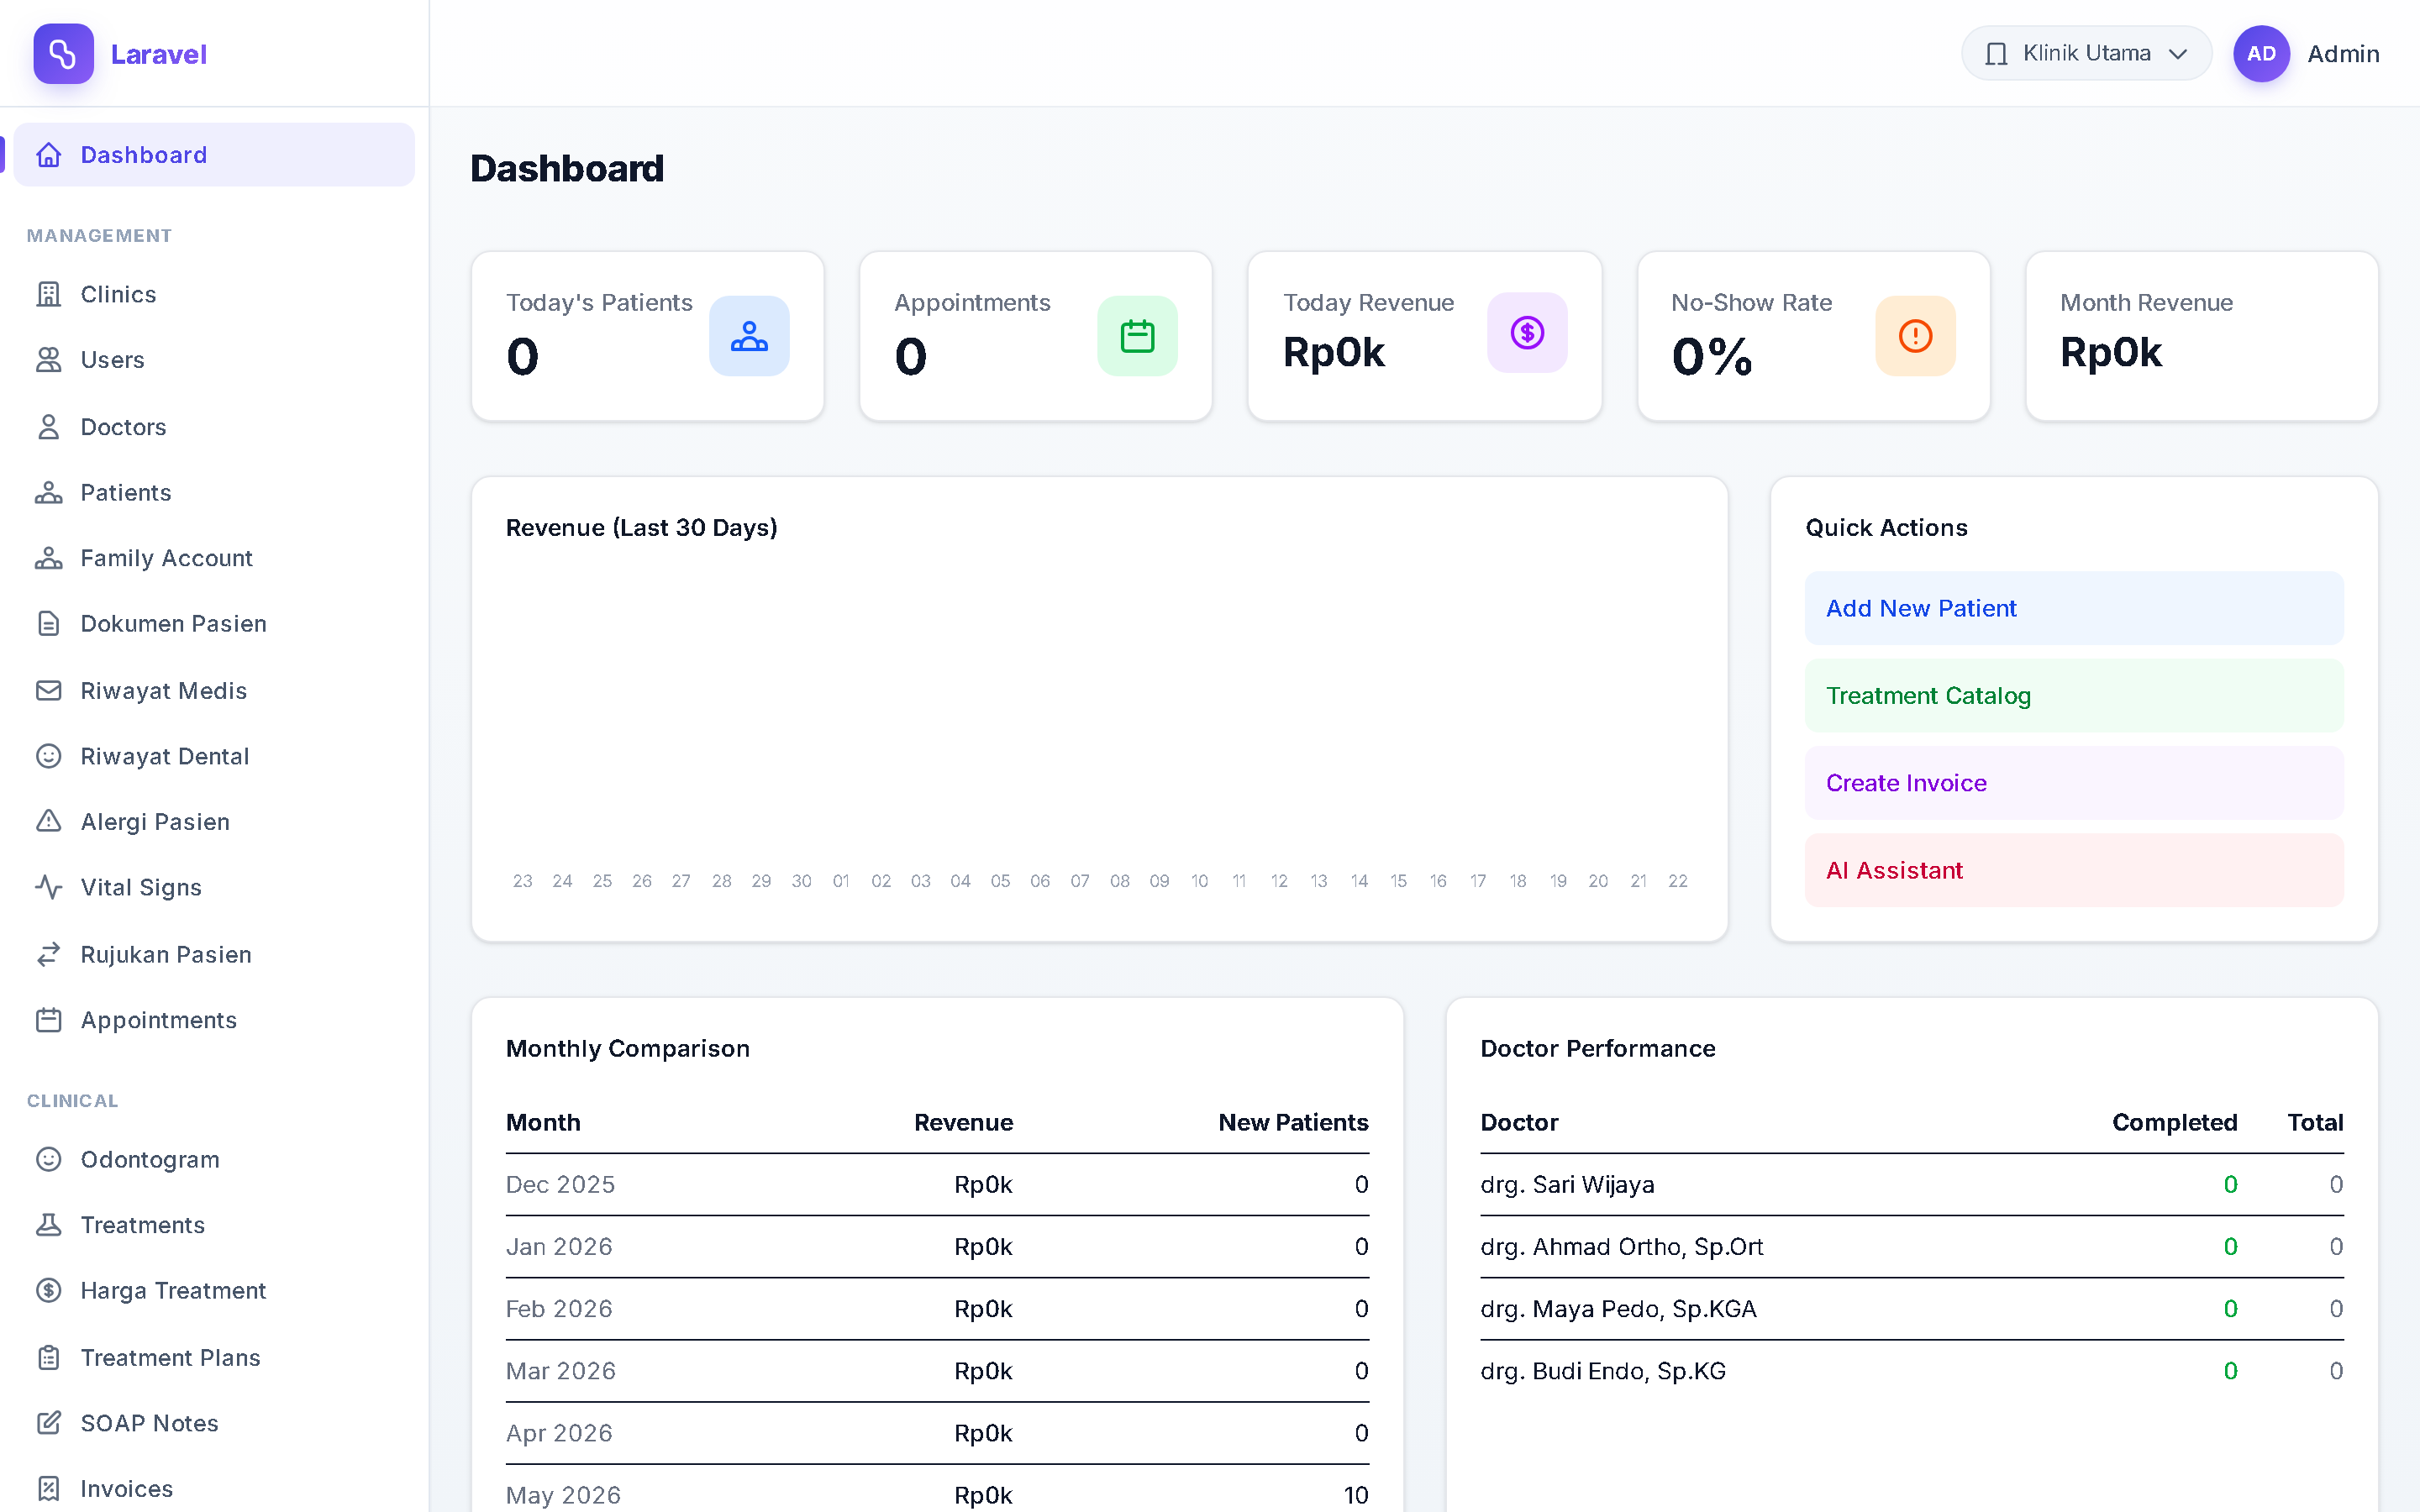
Task: Click the orange No-Show Rate alert icon
Action: point(1915,336)
